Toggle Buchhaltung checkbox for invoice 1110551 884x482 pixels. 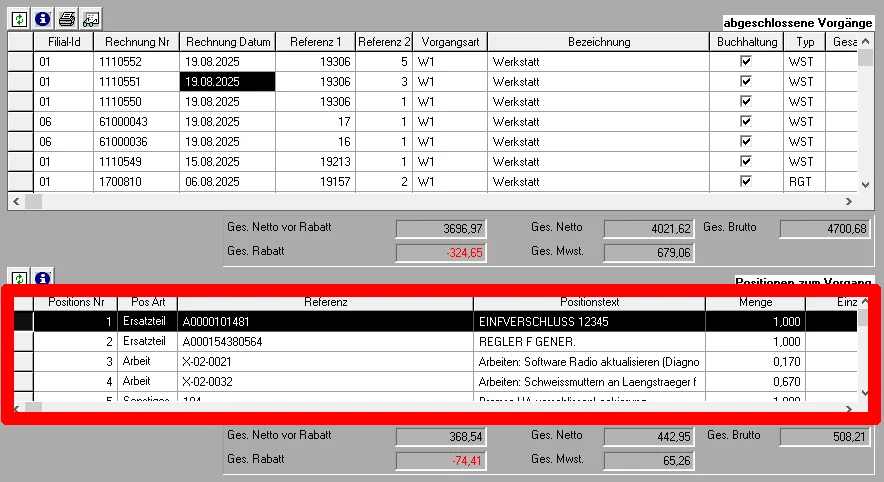click(746, 81)
